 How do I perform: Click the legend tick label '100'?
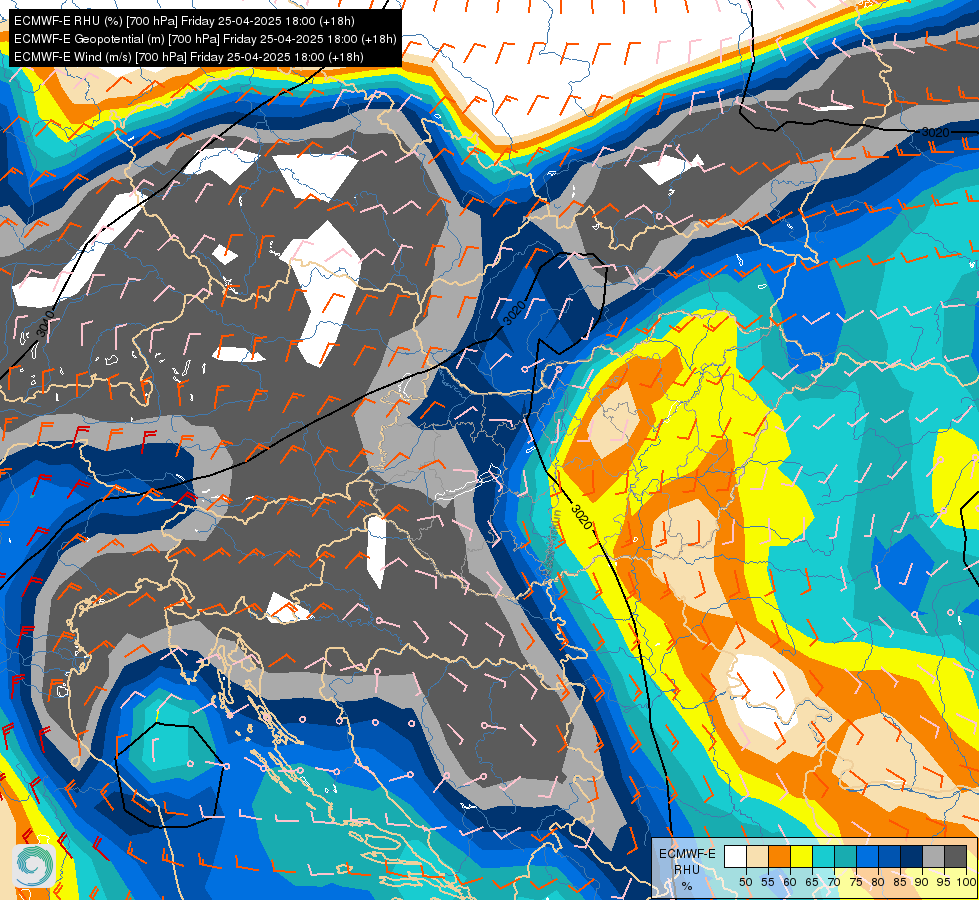tap(966, 882)
